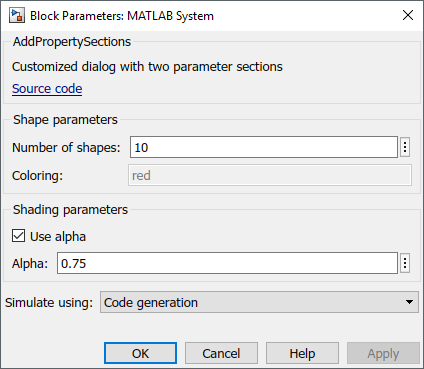Close the Block Parameters dialog
Image resolution: width=424 pixels, height=369 pixels.
point(408,15)
